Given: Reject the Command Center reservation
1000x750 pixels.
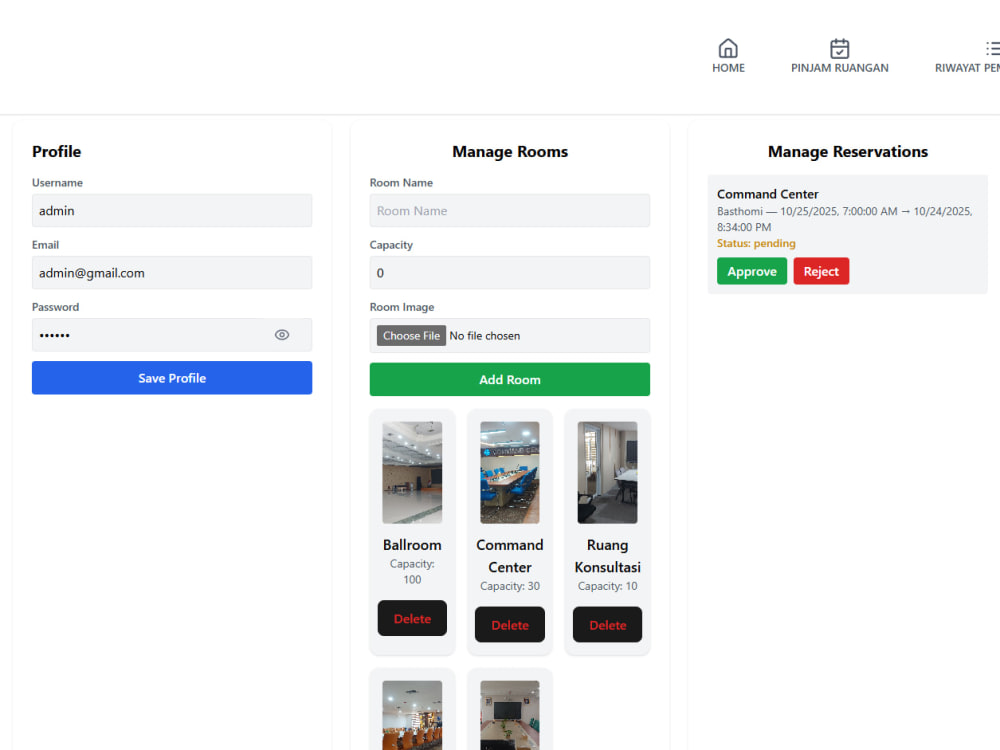Looking at the screenshot, I should point(821,271).
